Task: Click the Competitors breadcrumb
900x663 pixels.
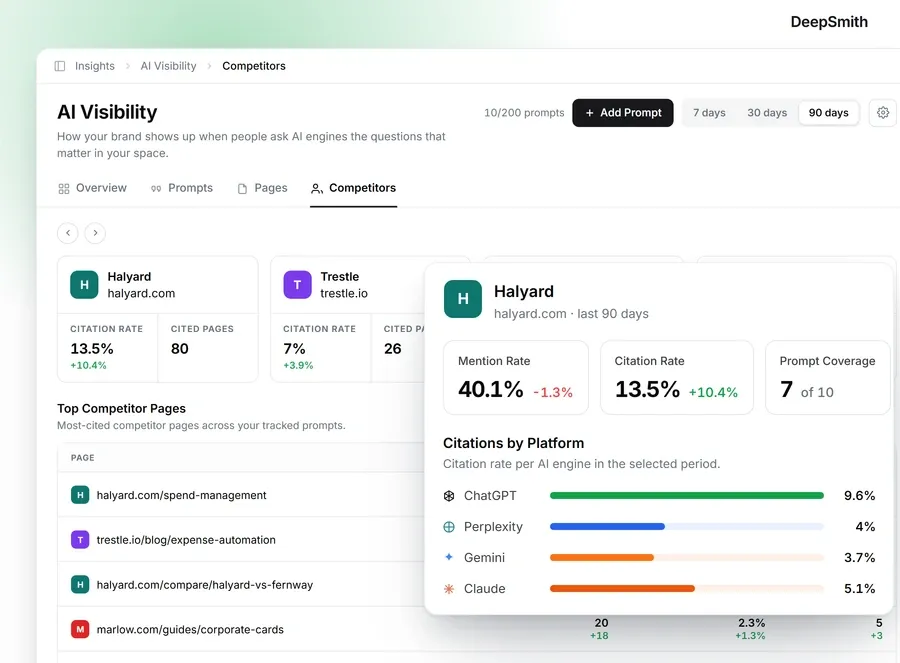Action: [x=254, y=66]
